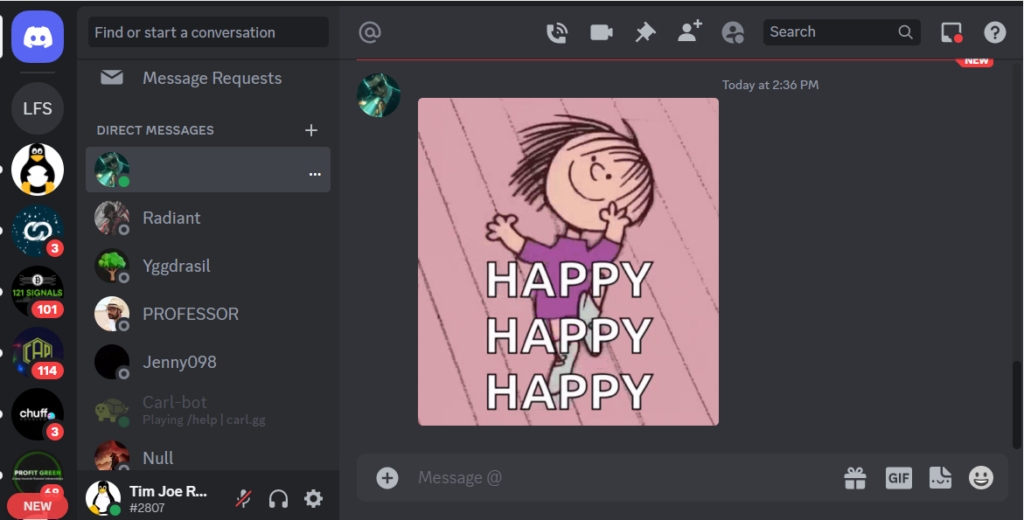The image size is (1024, 520).
Task: Open the sticker picker
Action: click(x=940, y=478)
